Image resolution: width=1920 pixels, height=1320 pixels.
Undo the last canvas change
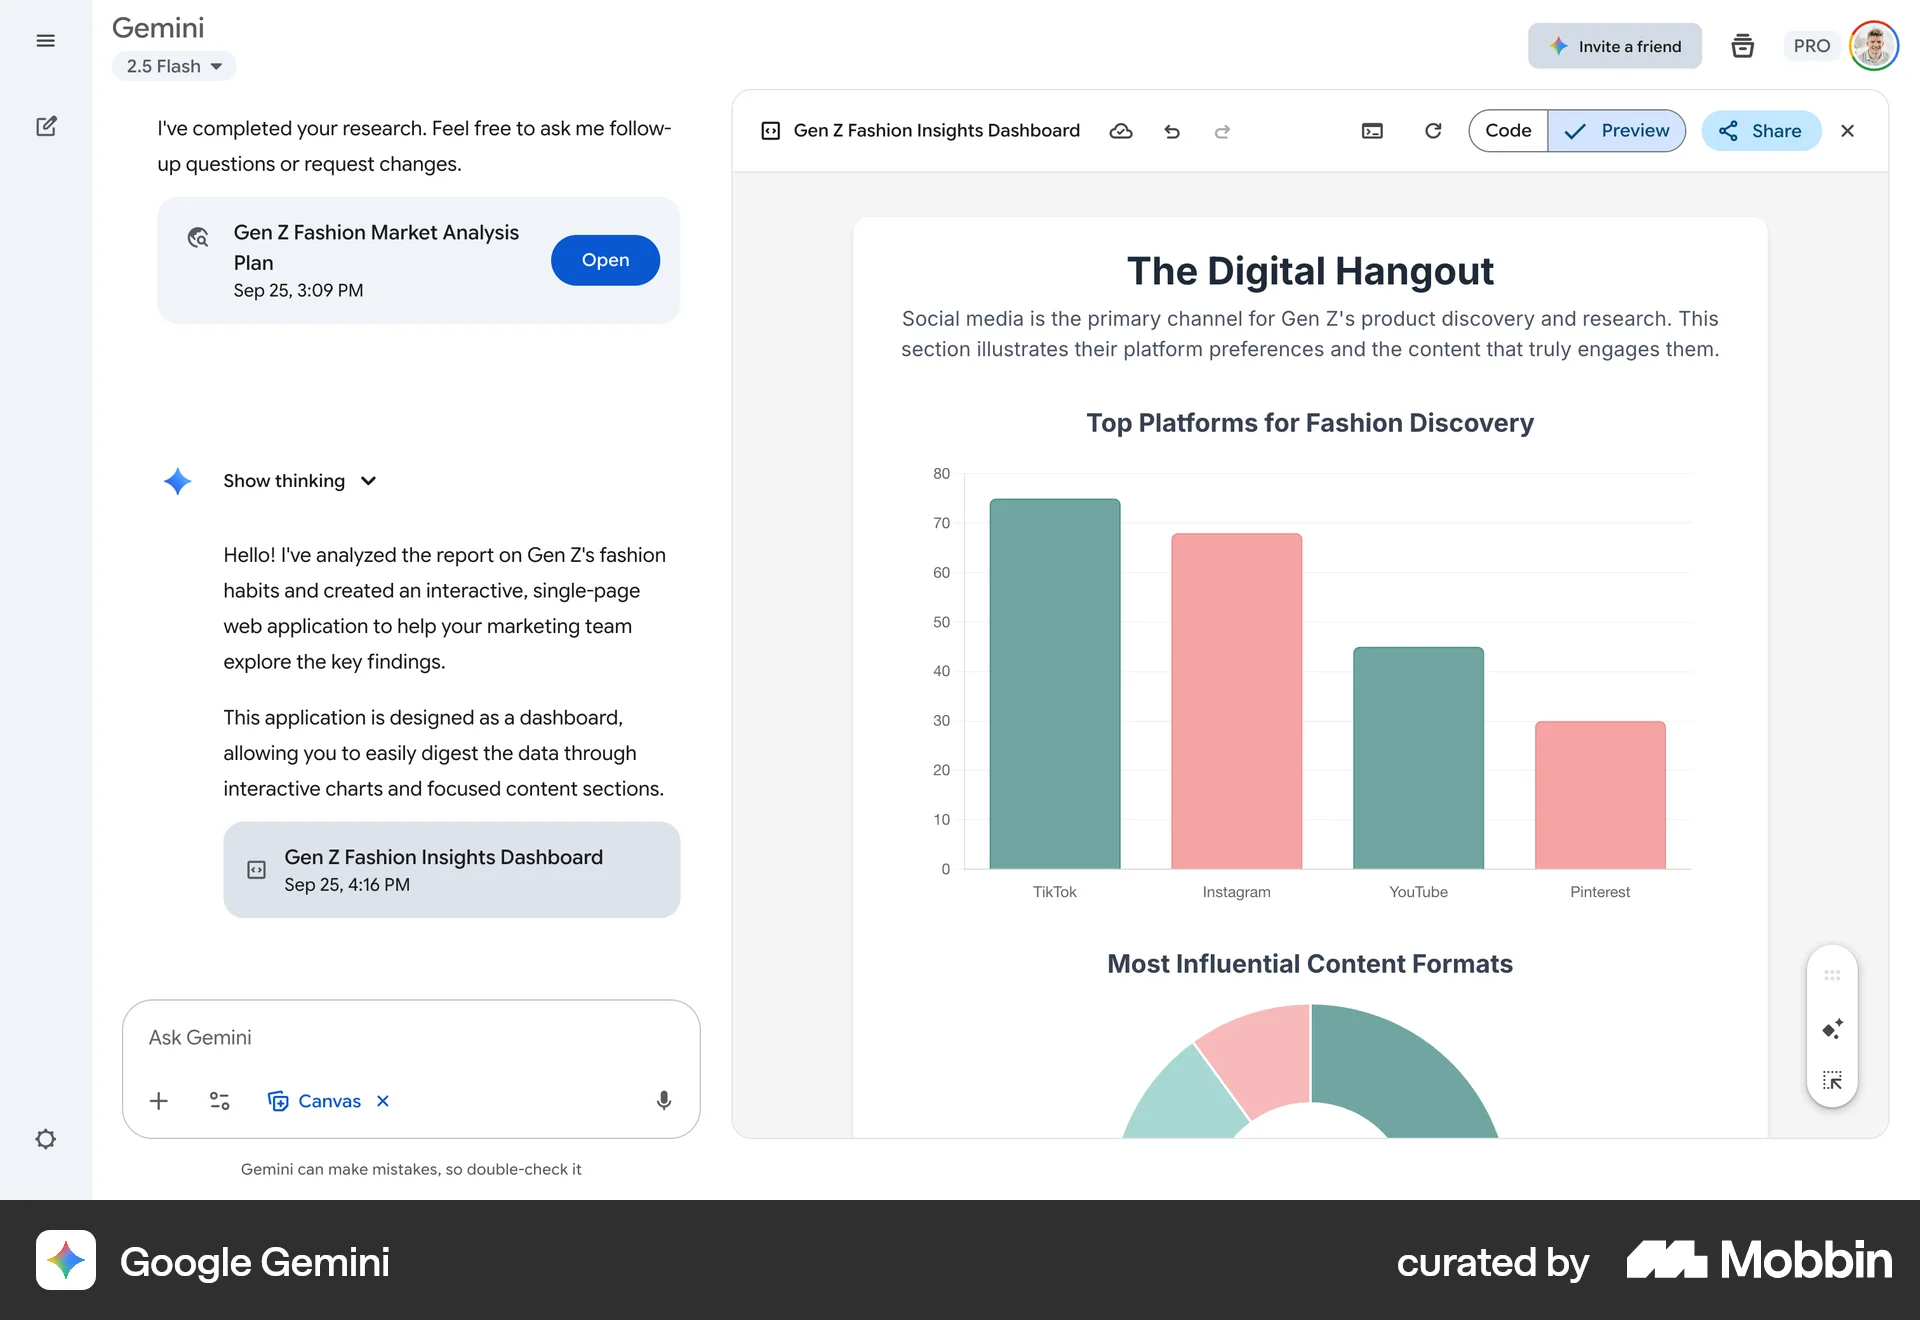pos(1172,131)
